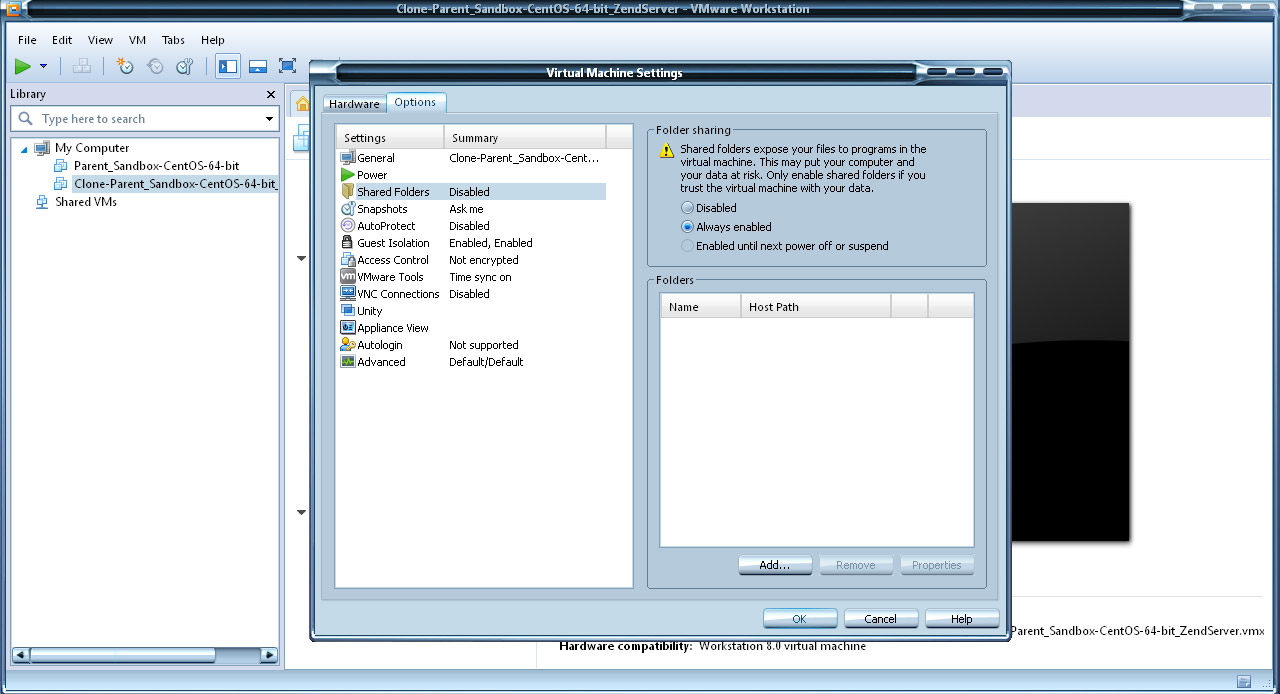Switch to the Options tab
Viewport: 1280px width, 694px height.
(x=415, y=102)
